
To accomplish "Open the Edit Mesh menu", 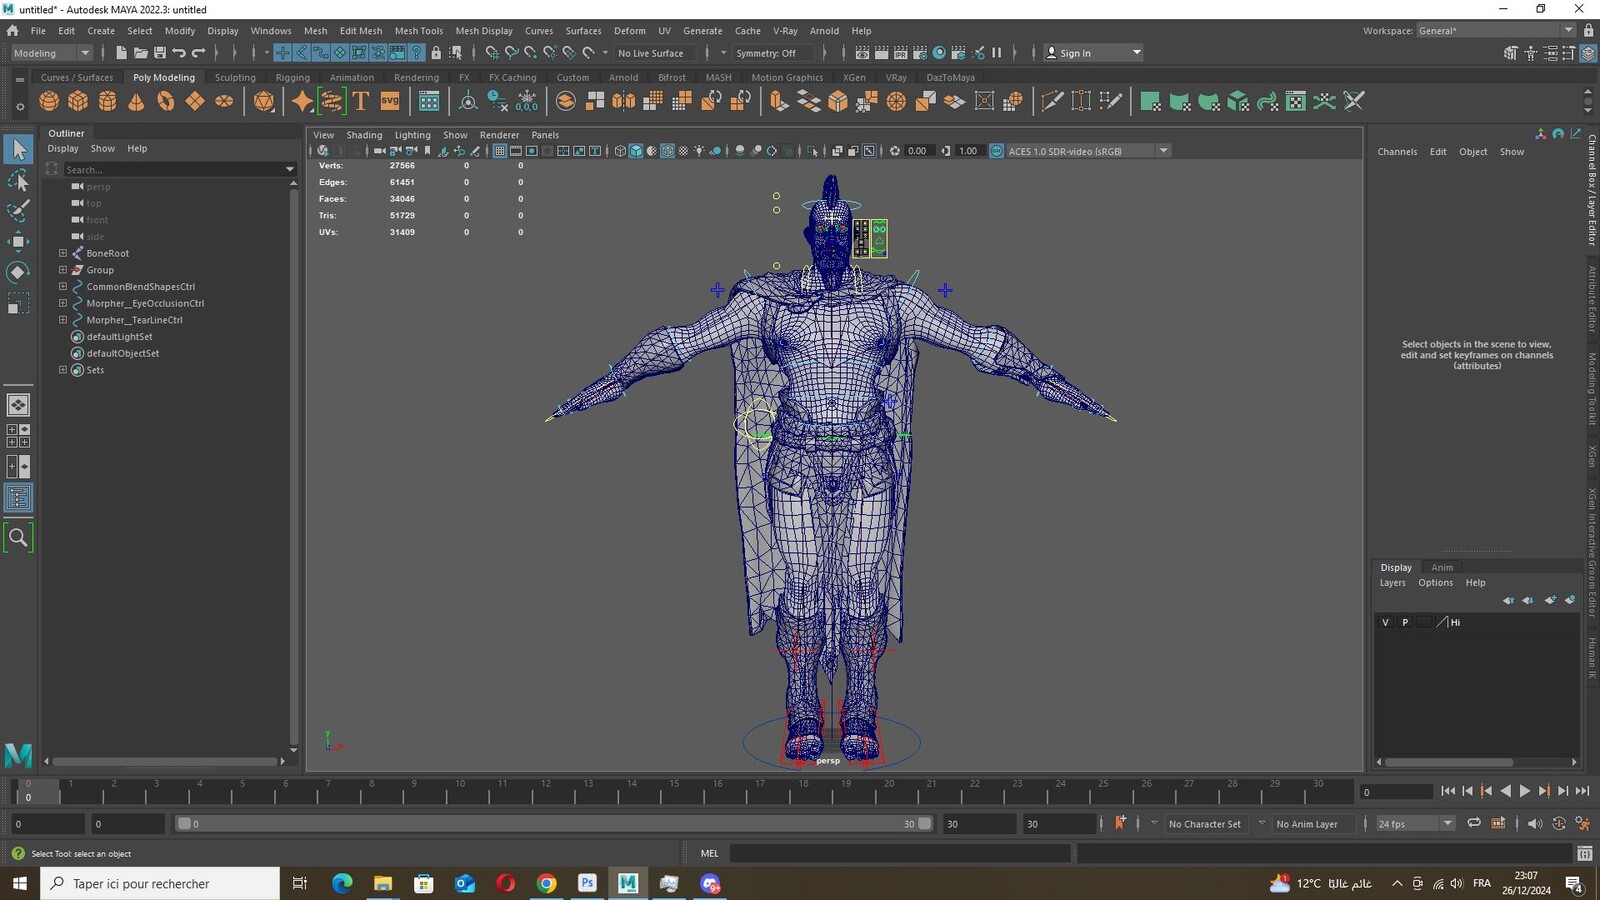I will point(360,31).
